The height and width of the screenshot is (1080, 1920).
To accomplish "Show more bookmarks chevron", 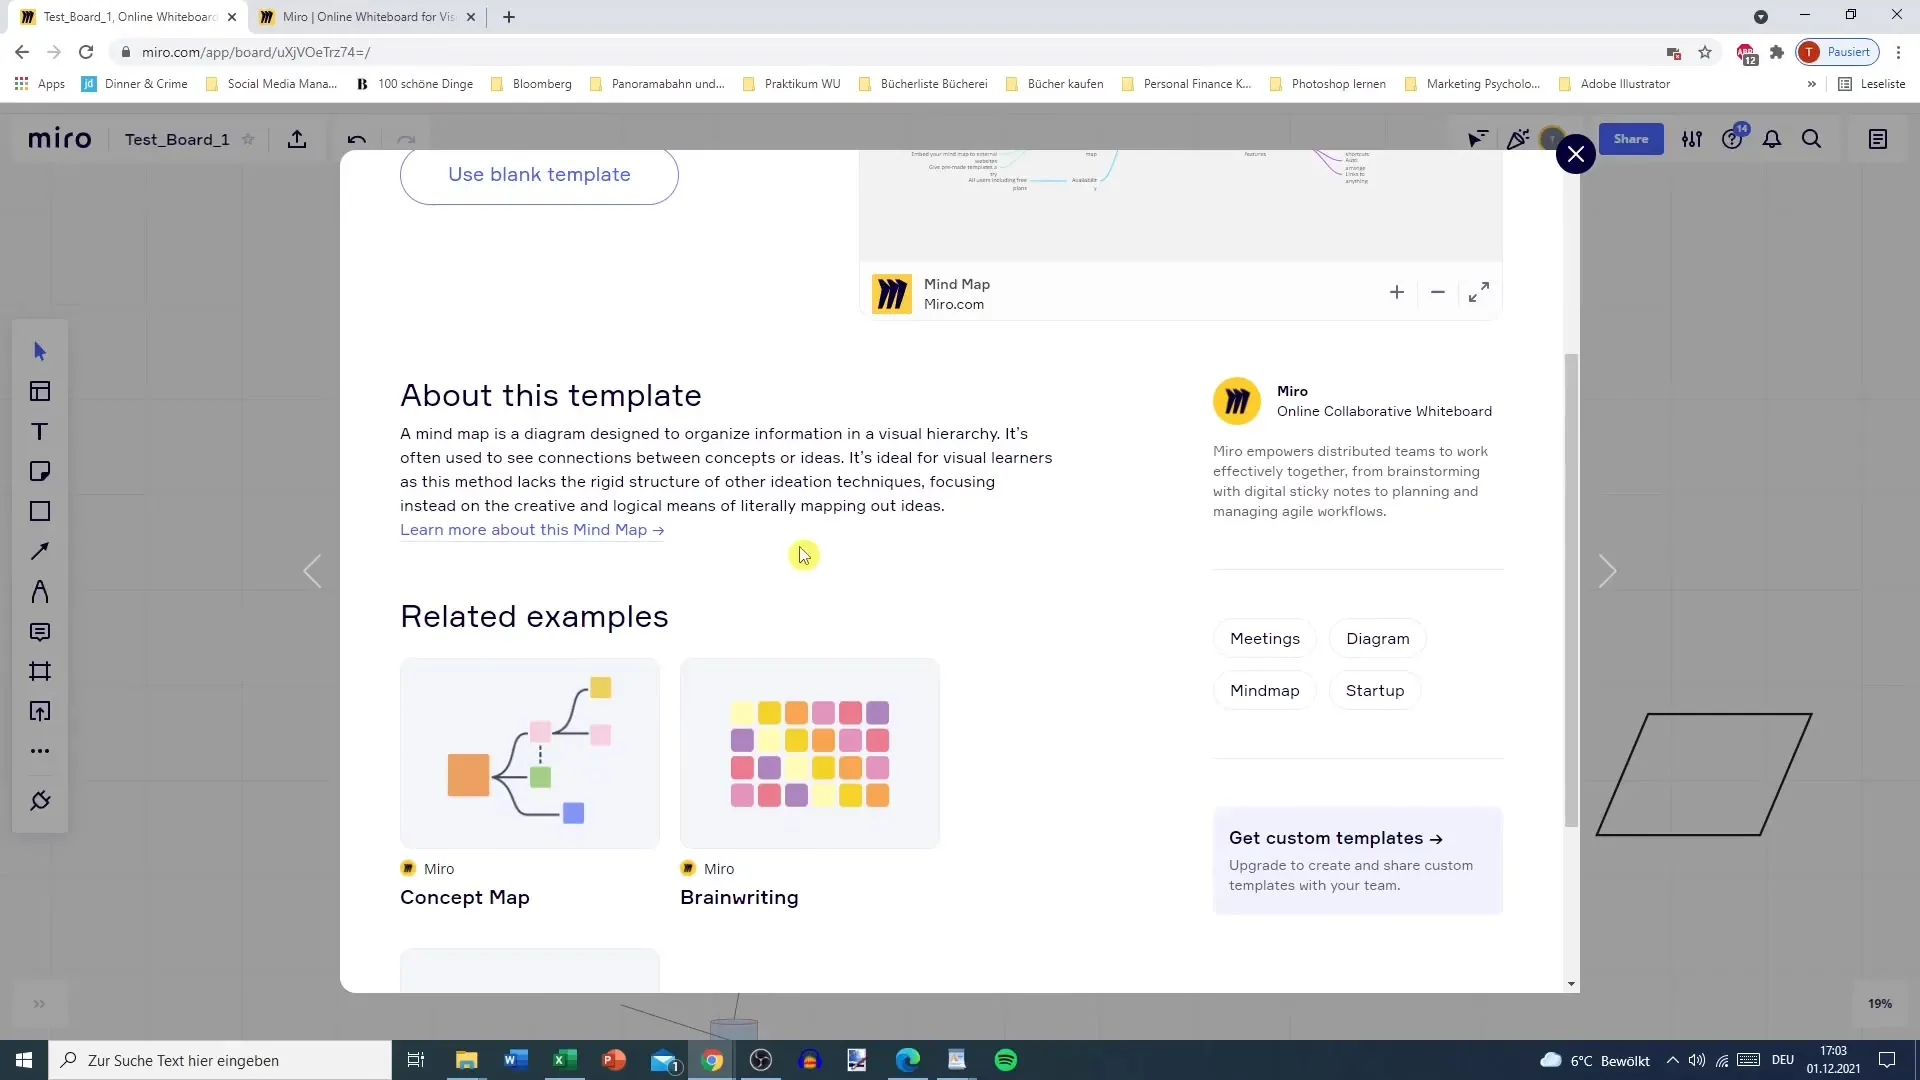I will point(1811,84).
